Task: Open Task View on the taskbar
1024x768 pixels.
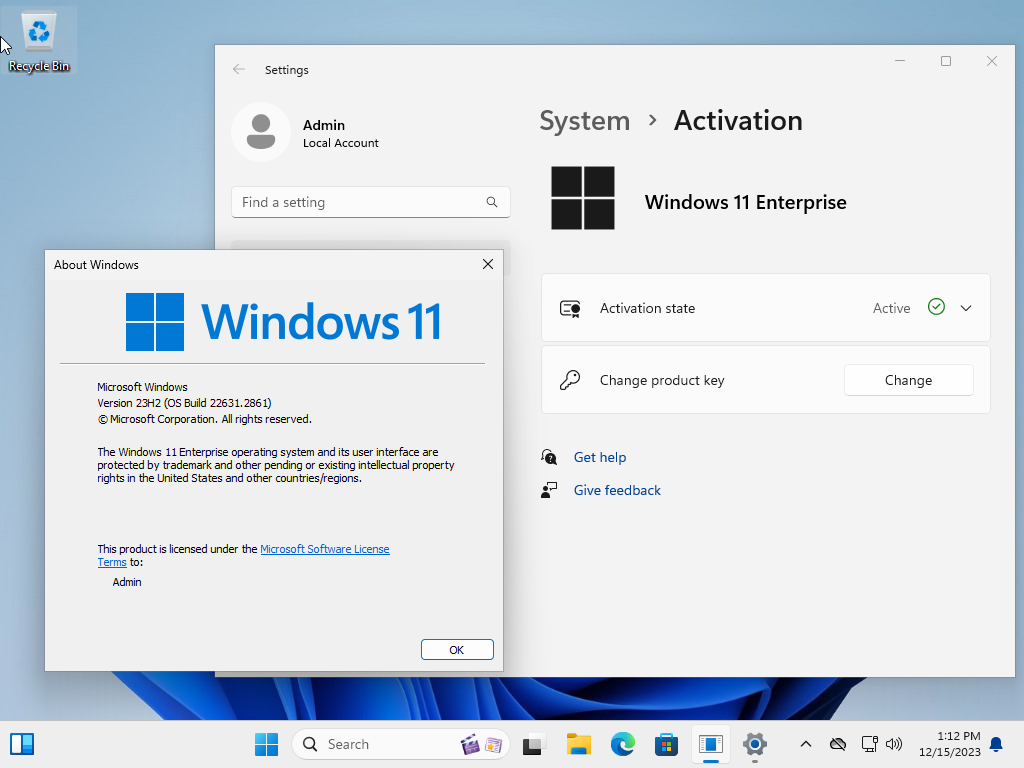Action: 535,744
